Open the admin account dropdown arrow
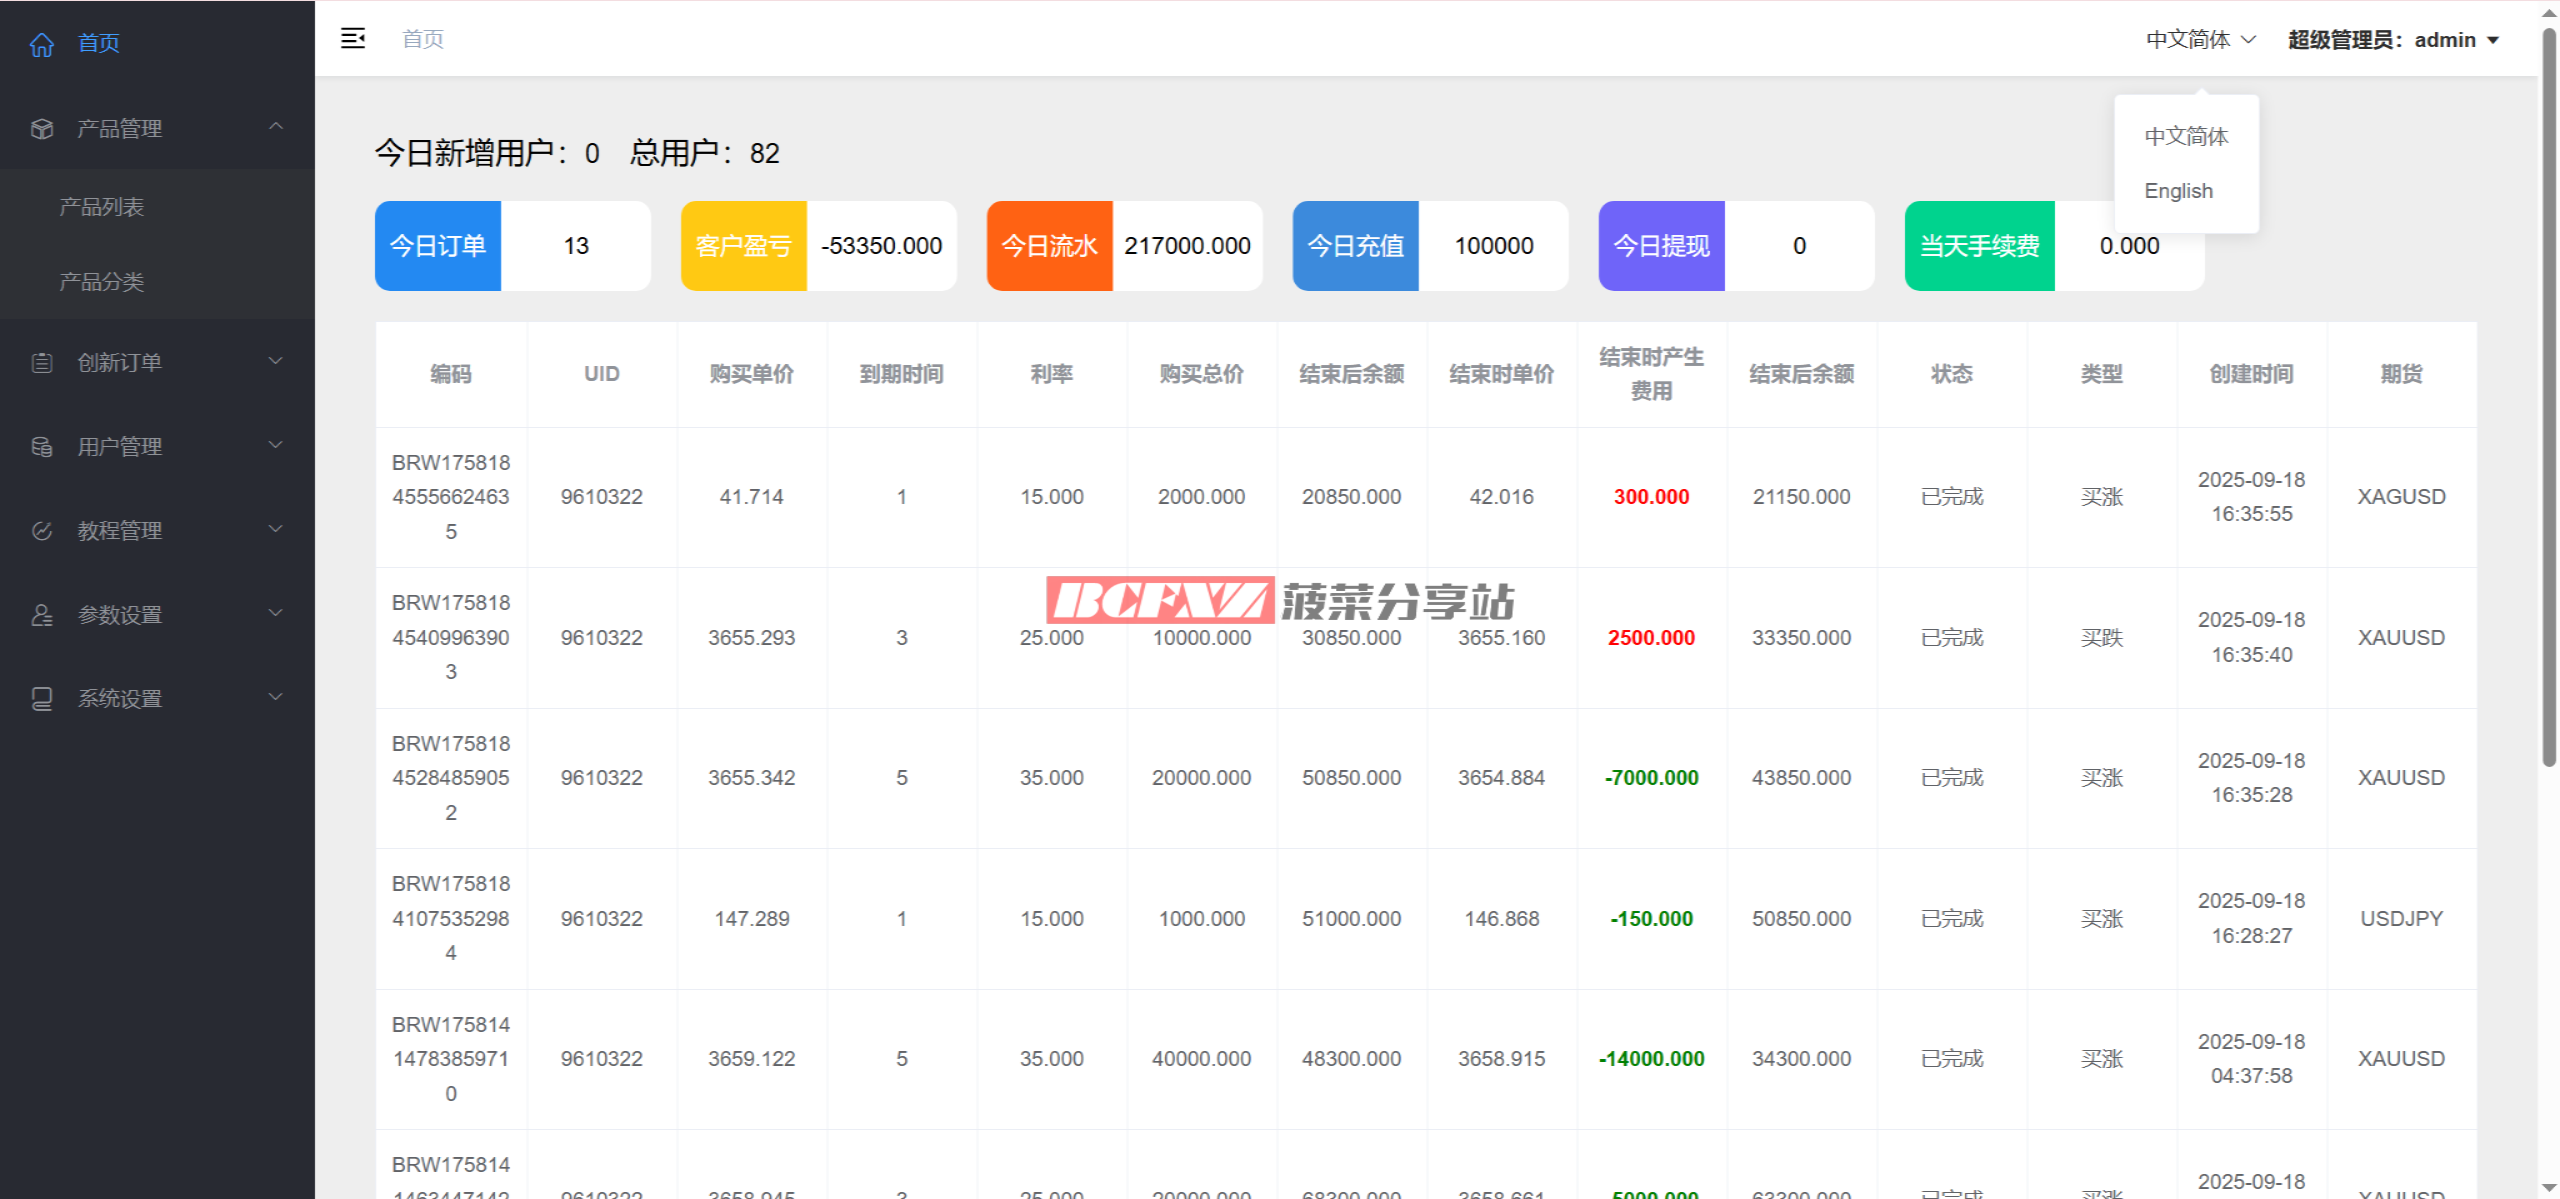 2493,41
